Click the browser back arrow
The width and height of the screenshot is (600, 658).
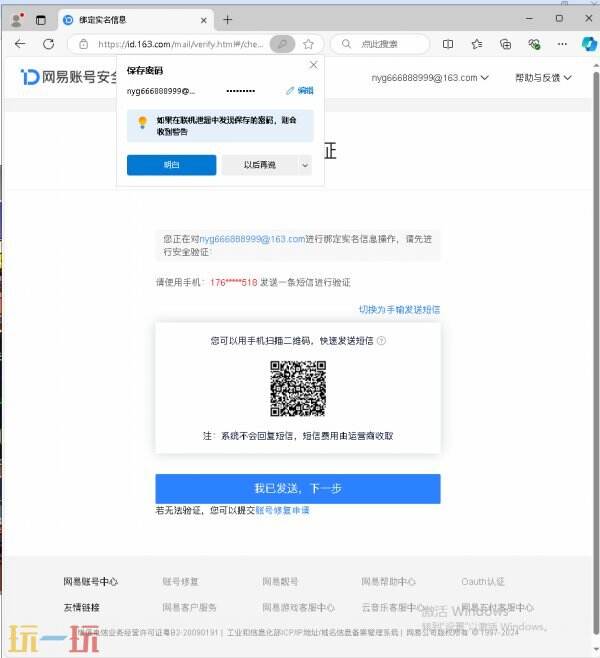20,44
